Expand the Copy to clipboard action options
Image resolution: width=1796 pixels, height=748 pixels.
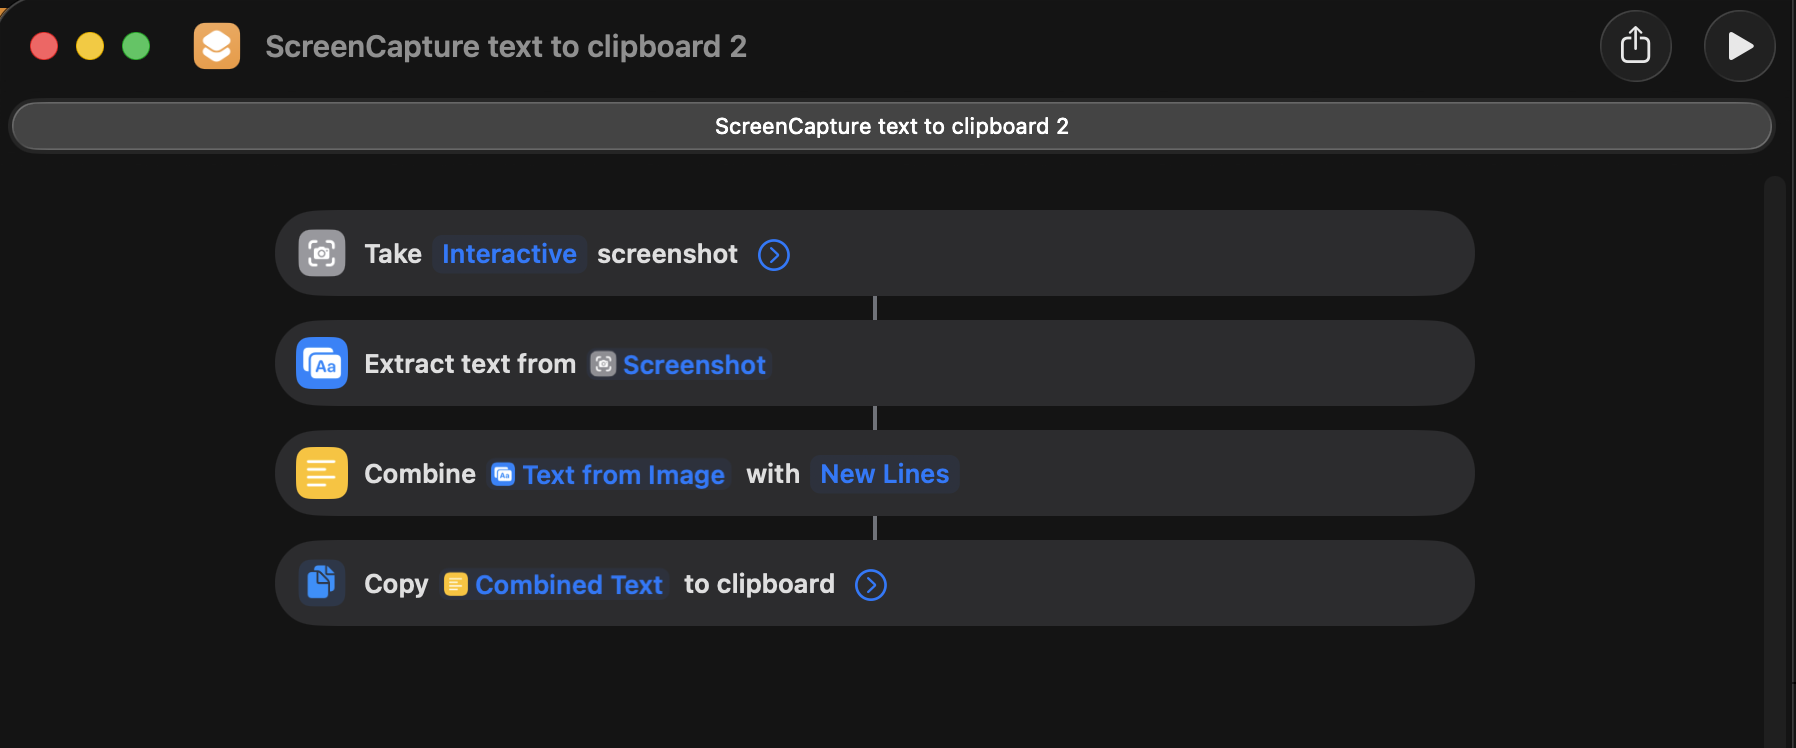pyautogui.click(x=871, y=585)
